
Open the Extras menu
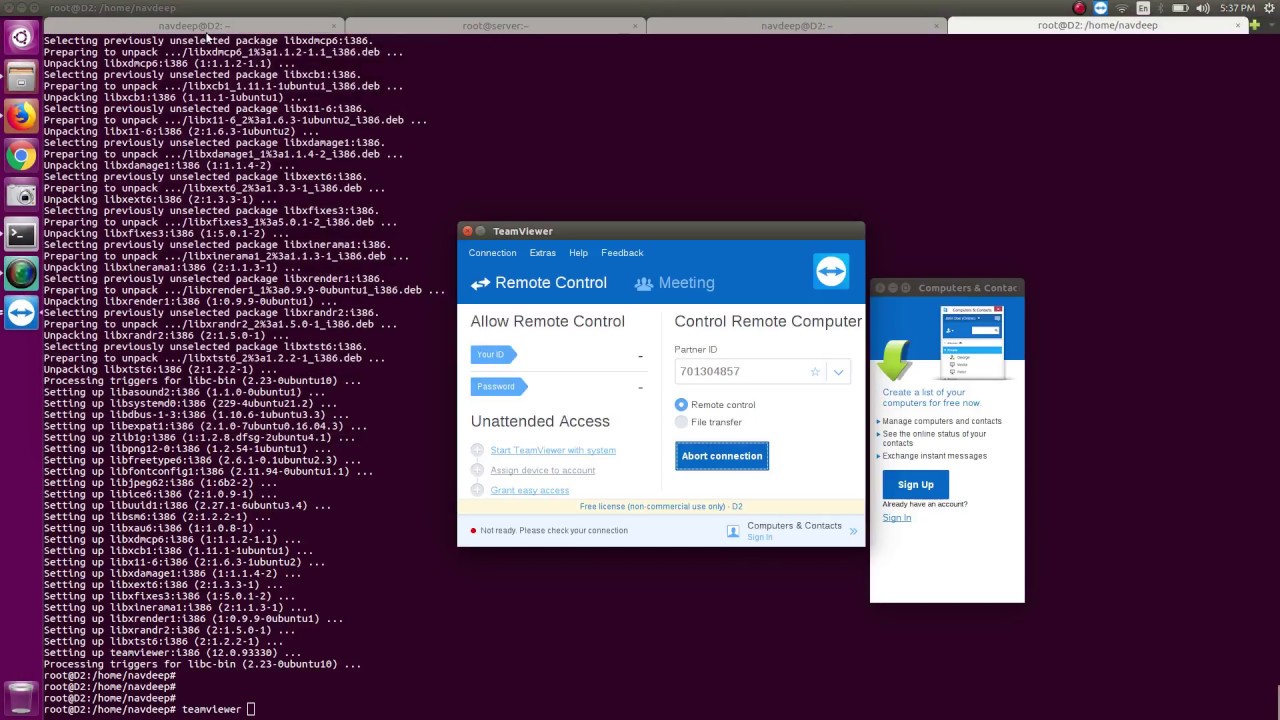[x=542, y=253]
